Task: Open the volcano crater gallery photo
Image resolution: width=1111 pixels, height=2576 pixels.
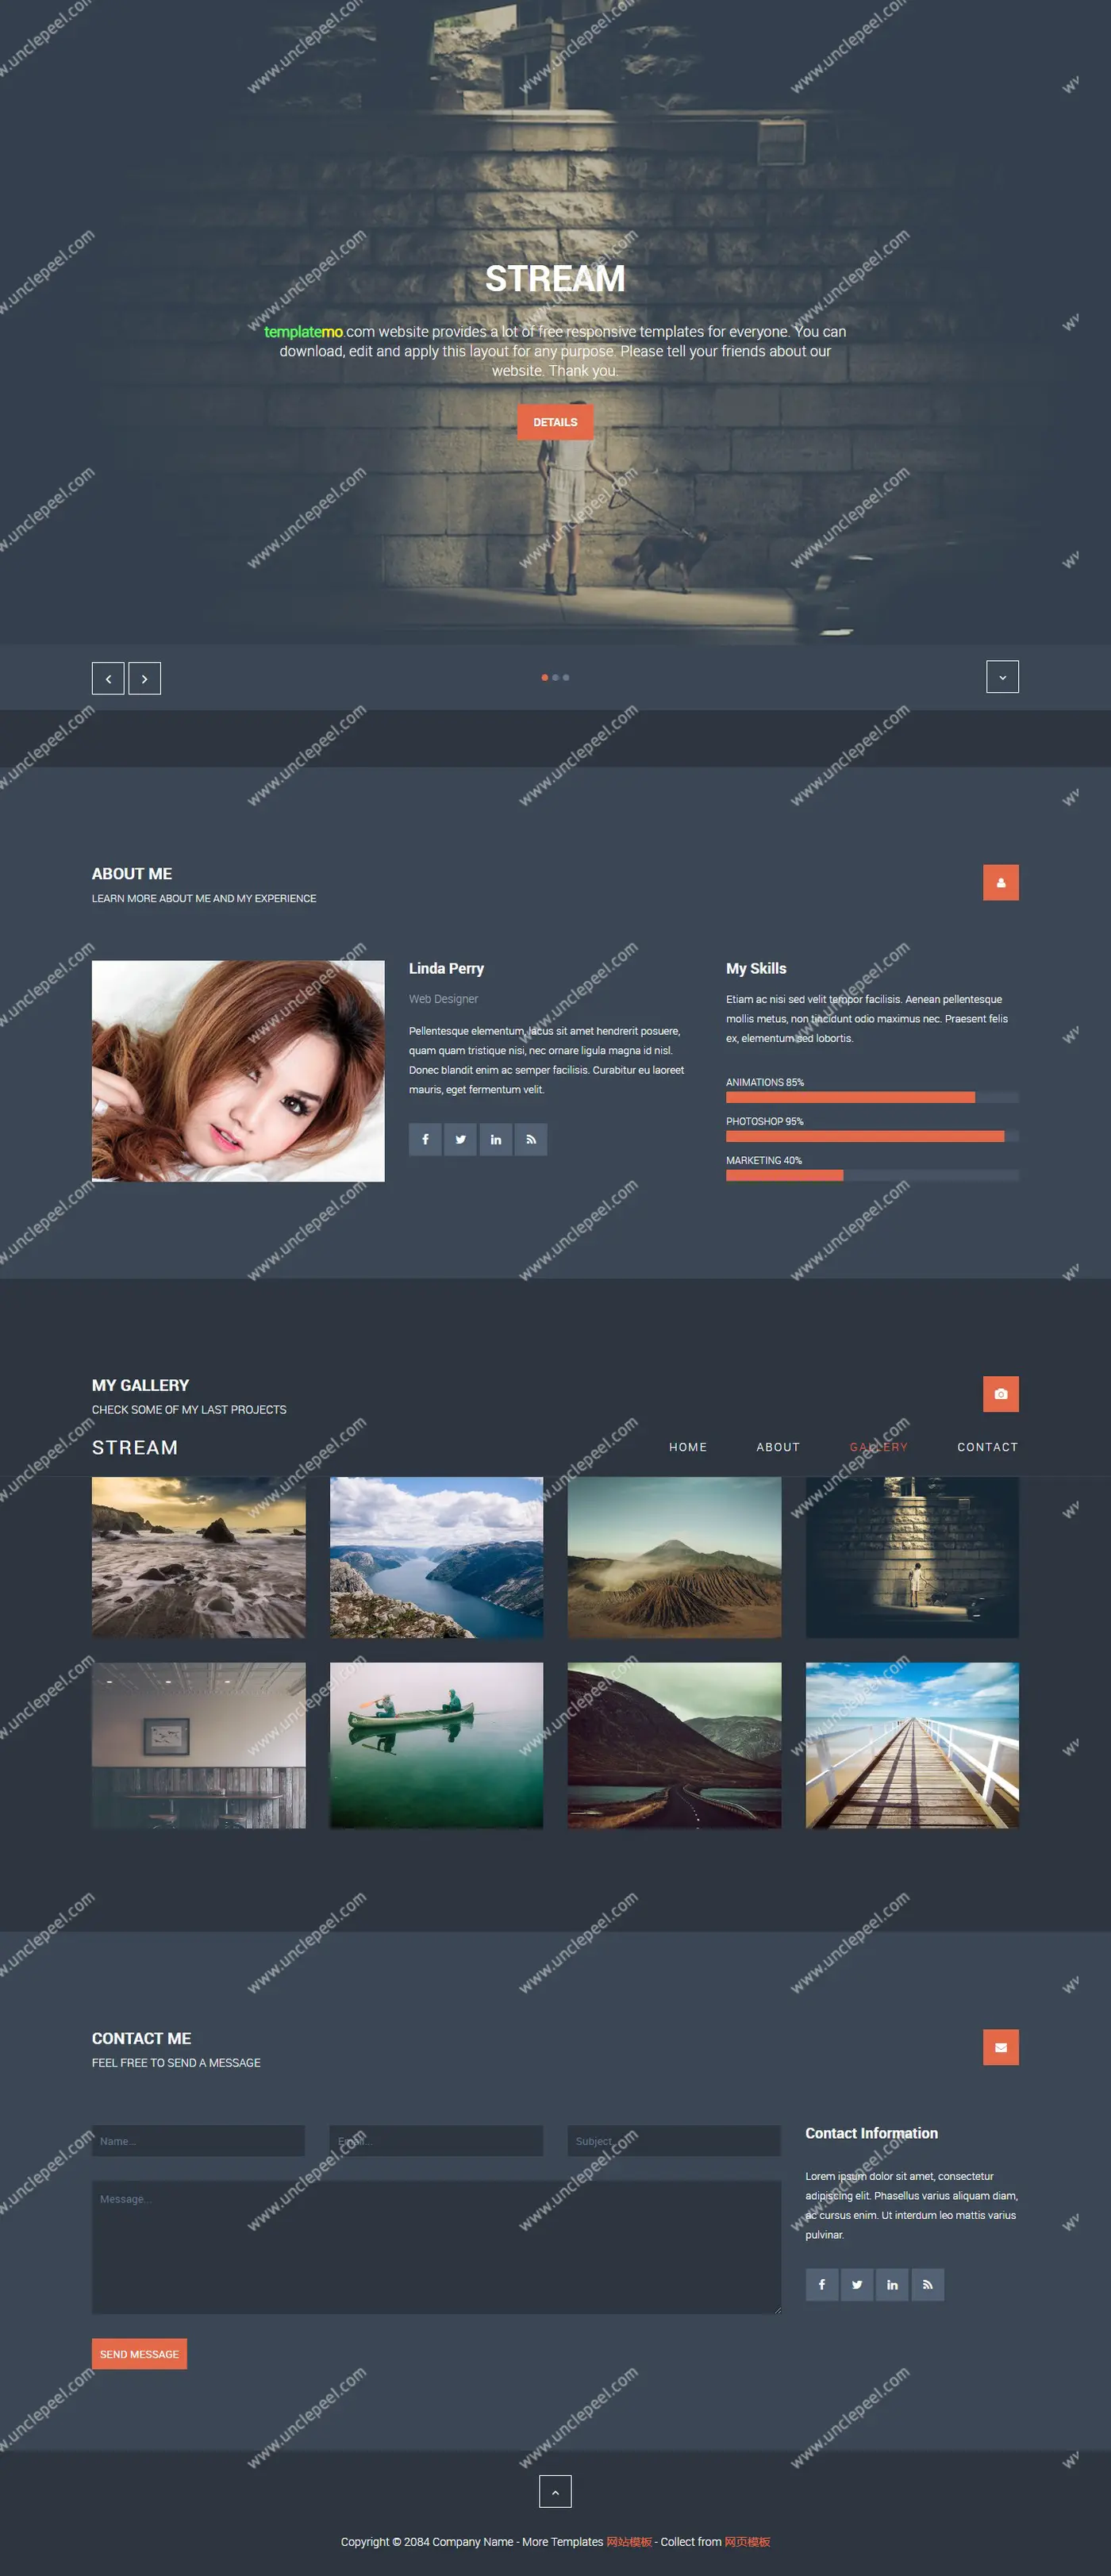Action: pos(674,1557)
